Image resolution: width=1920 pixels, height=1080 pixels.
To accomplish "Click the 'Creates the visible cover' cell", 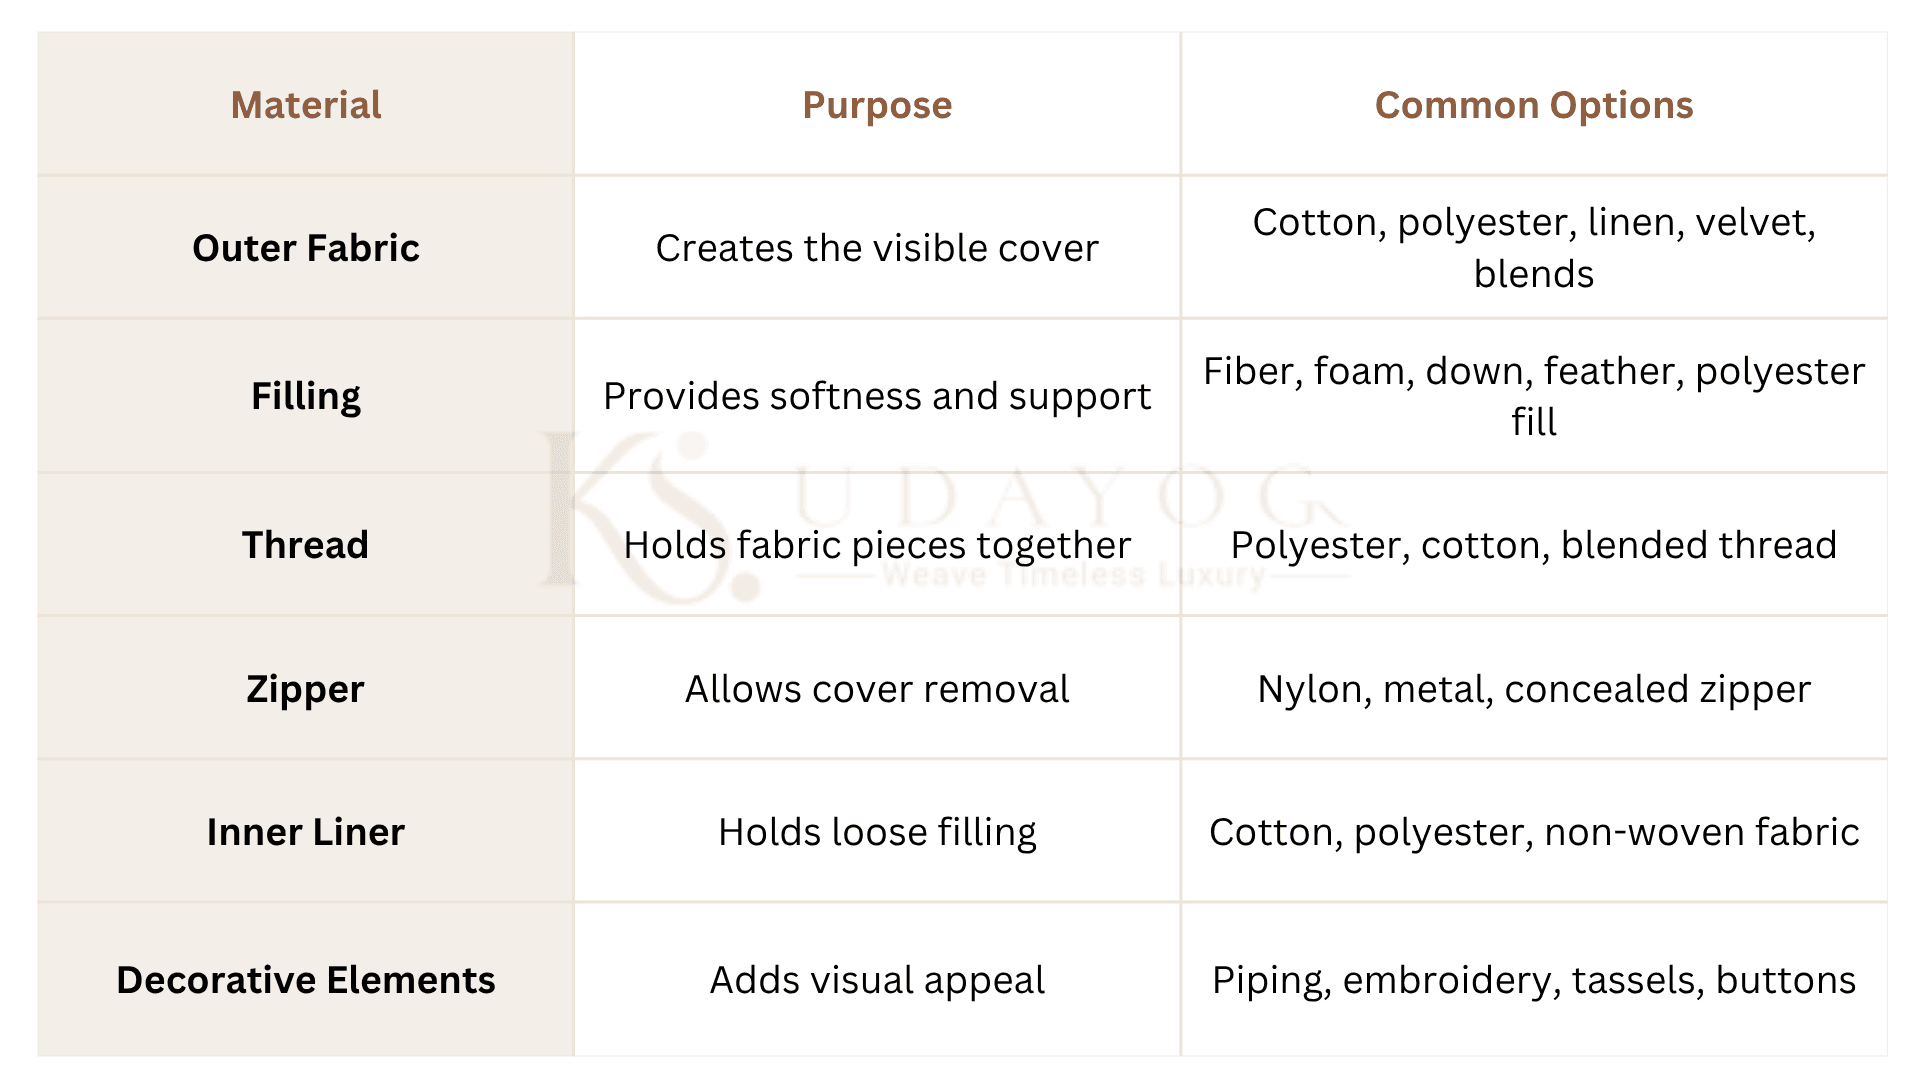I will tap(877, 248).
